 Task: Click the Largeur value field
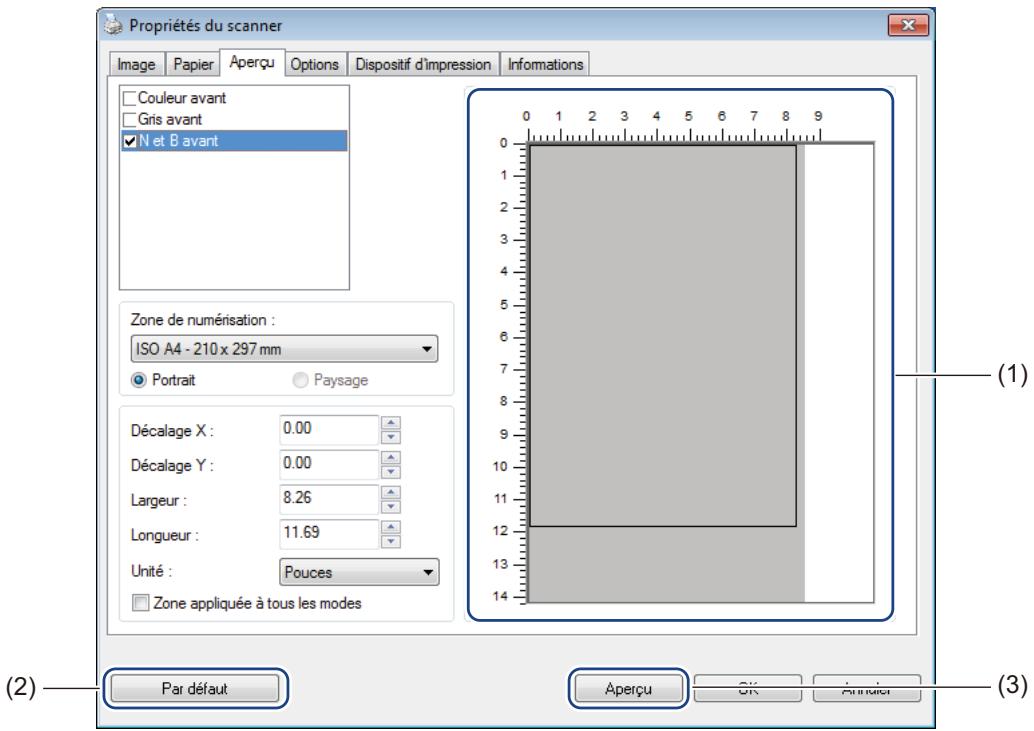click(x=328, y=499)
